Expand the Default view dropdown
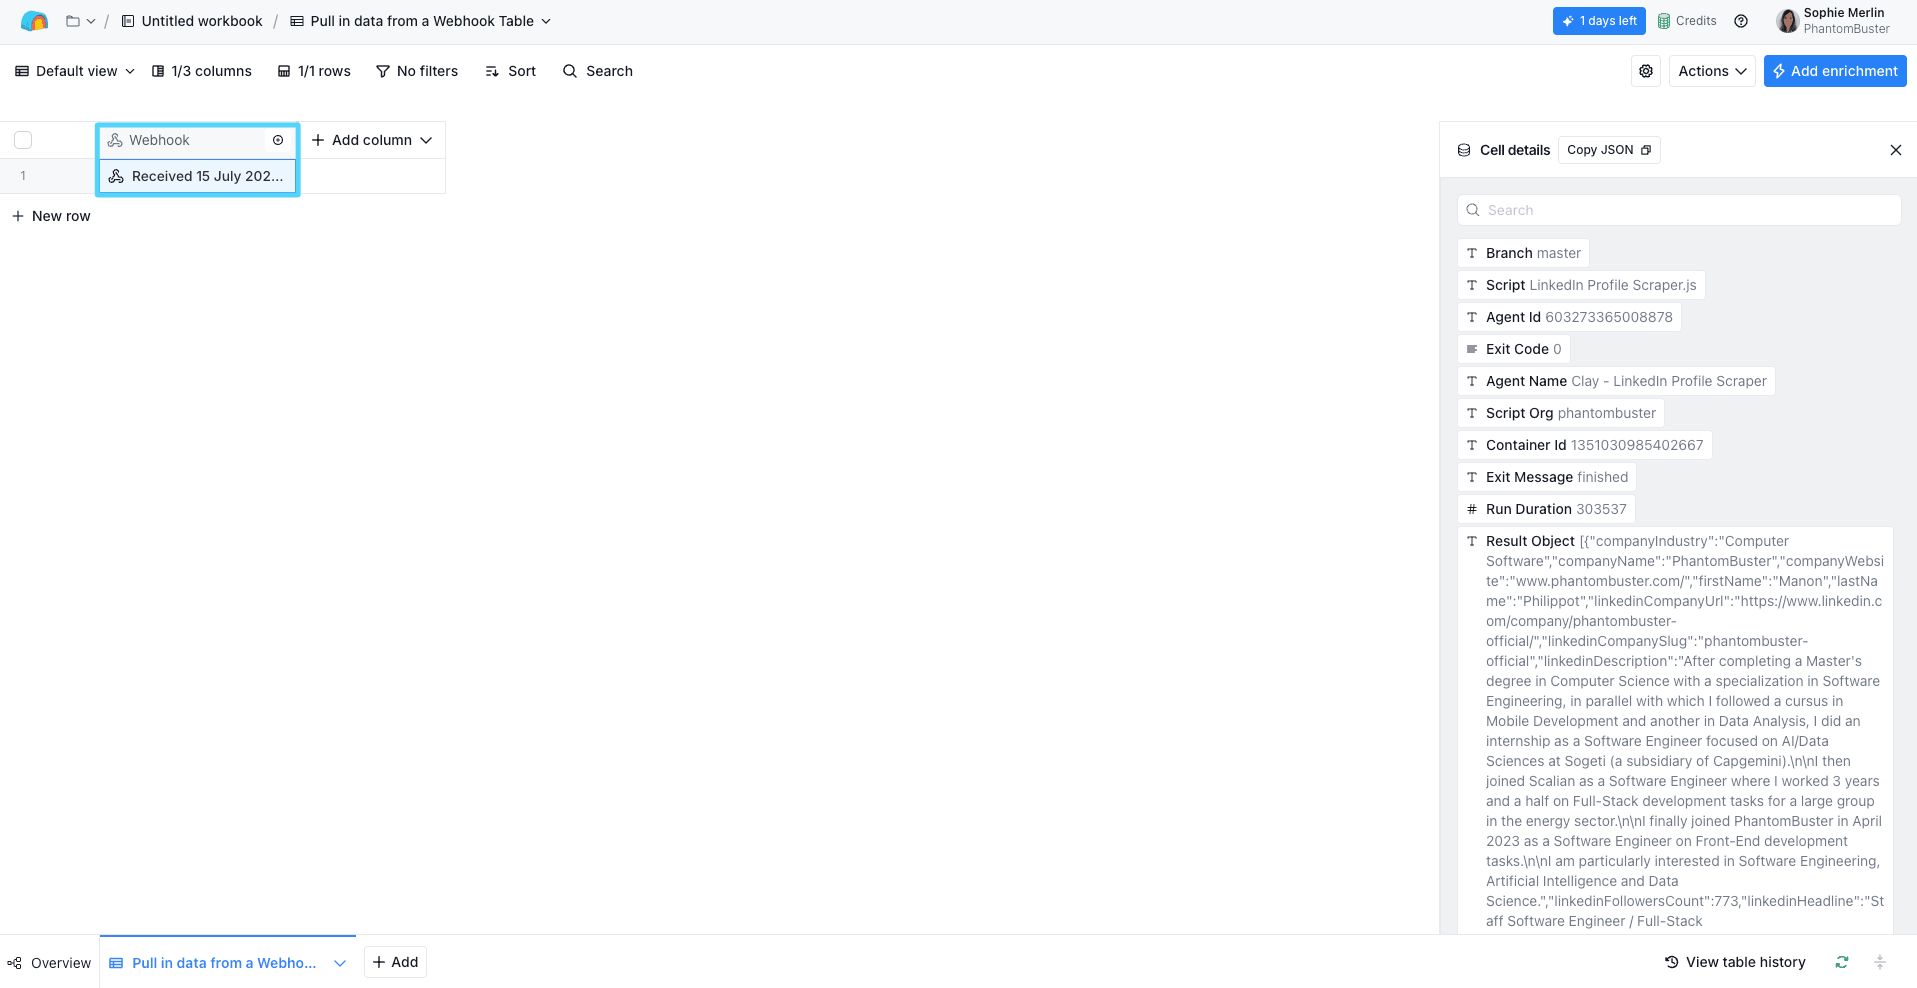 click(x=75, y=71)
